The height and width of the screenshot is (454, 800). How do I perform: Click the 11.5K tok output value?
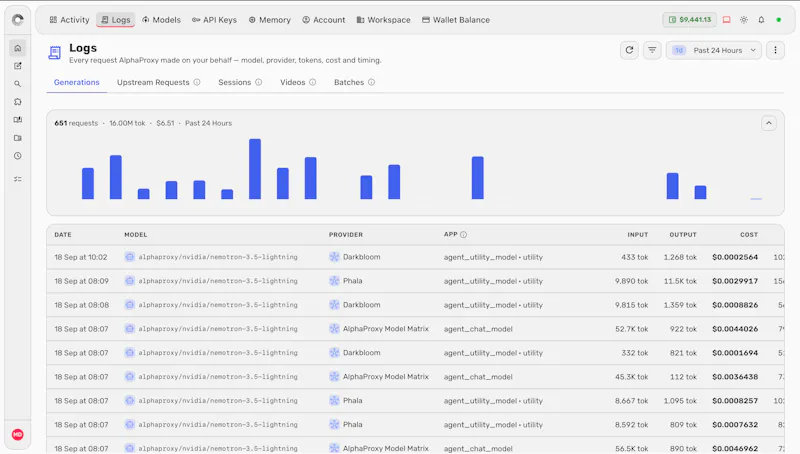[680, 281]
